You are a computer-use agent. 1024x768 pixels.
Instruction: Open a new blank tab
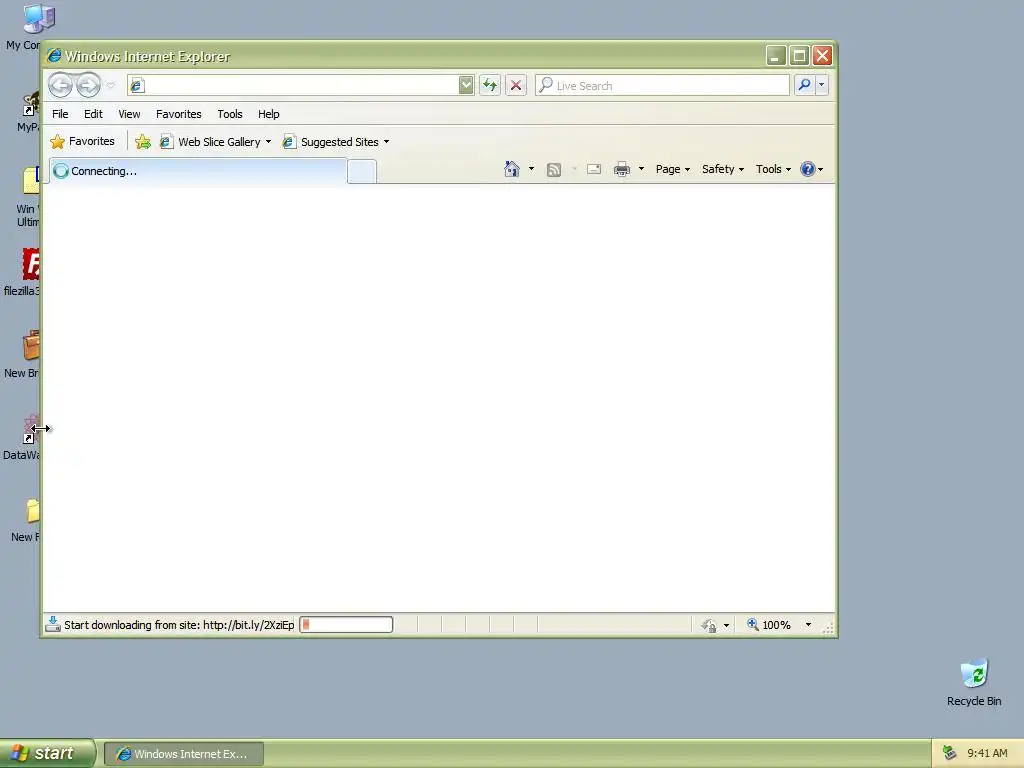362,172
